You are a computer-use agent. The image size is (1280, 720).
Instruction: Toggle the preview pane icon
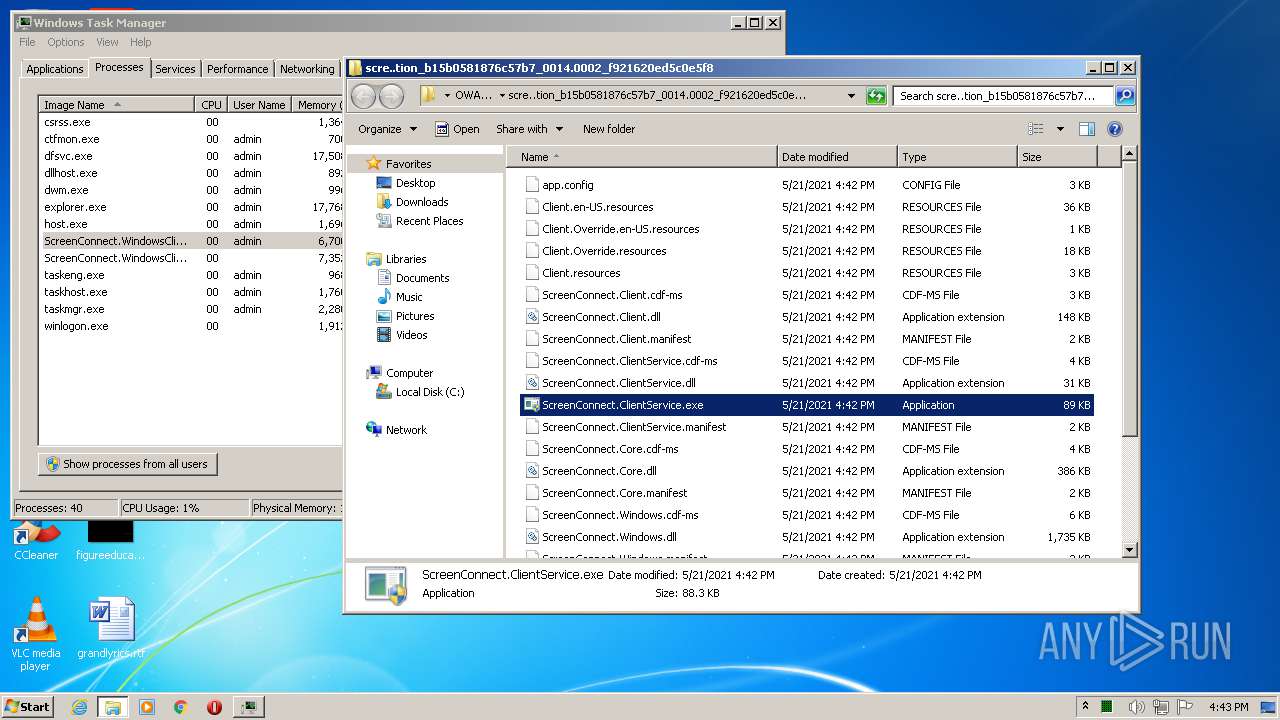(1087, 129)
